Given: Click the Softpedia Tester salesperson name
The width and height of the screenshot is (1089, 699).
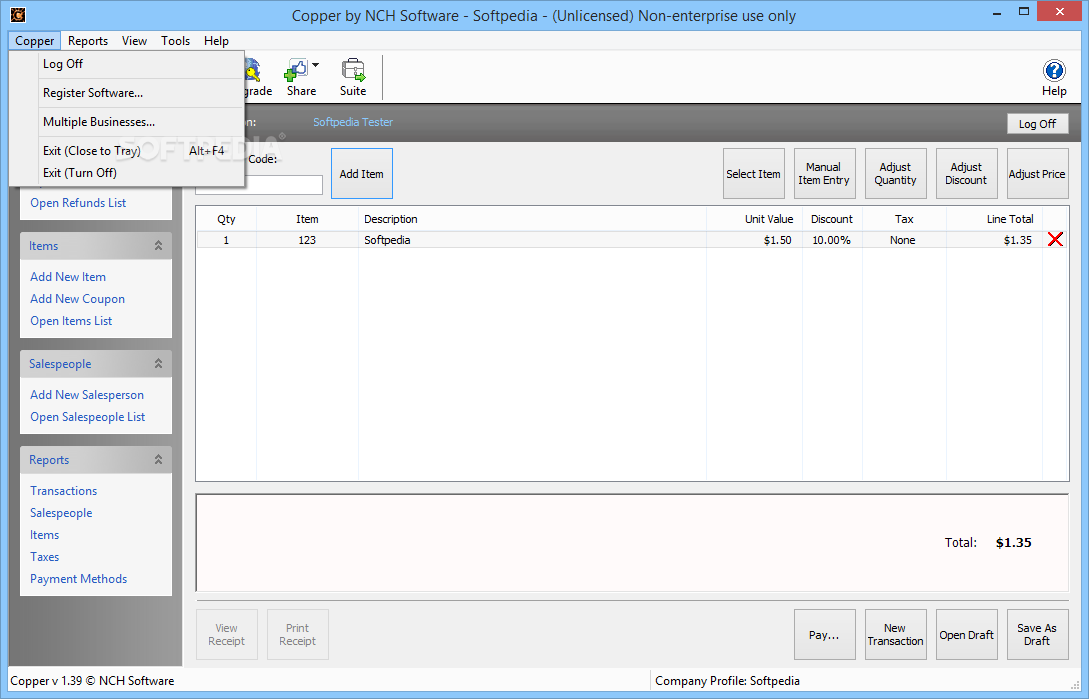Looking at the screenshot, I should 353,122.
